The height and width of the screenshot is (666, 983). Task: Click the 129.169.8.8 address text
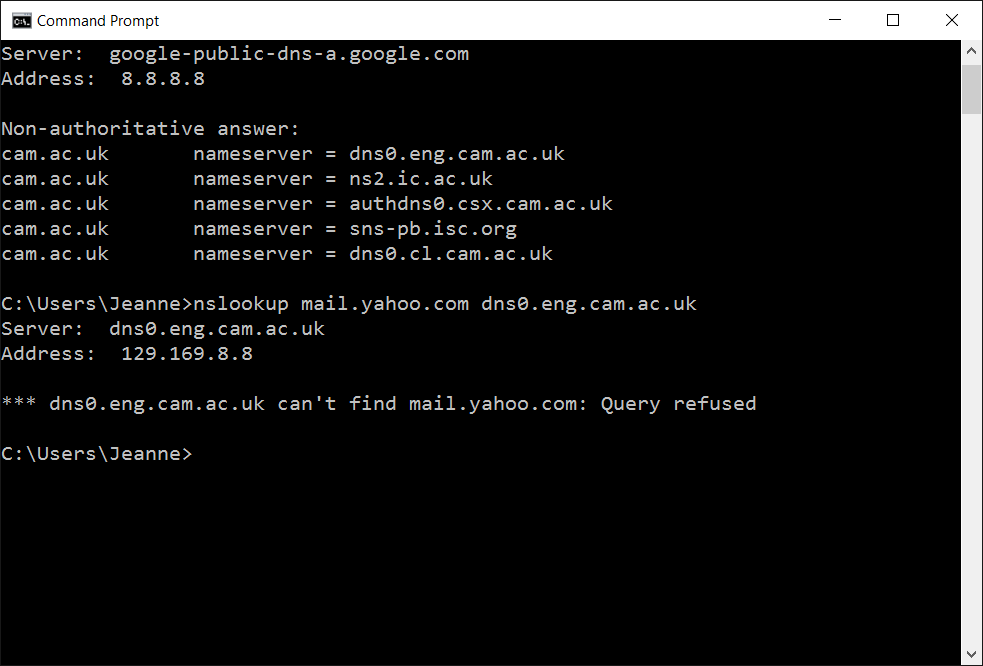pos(187,354)
